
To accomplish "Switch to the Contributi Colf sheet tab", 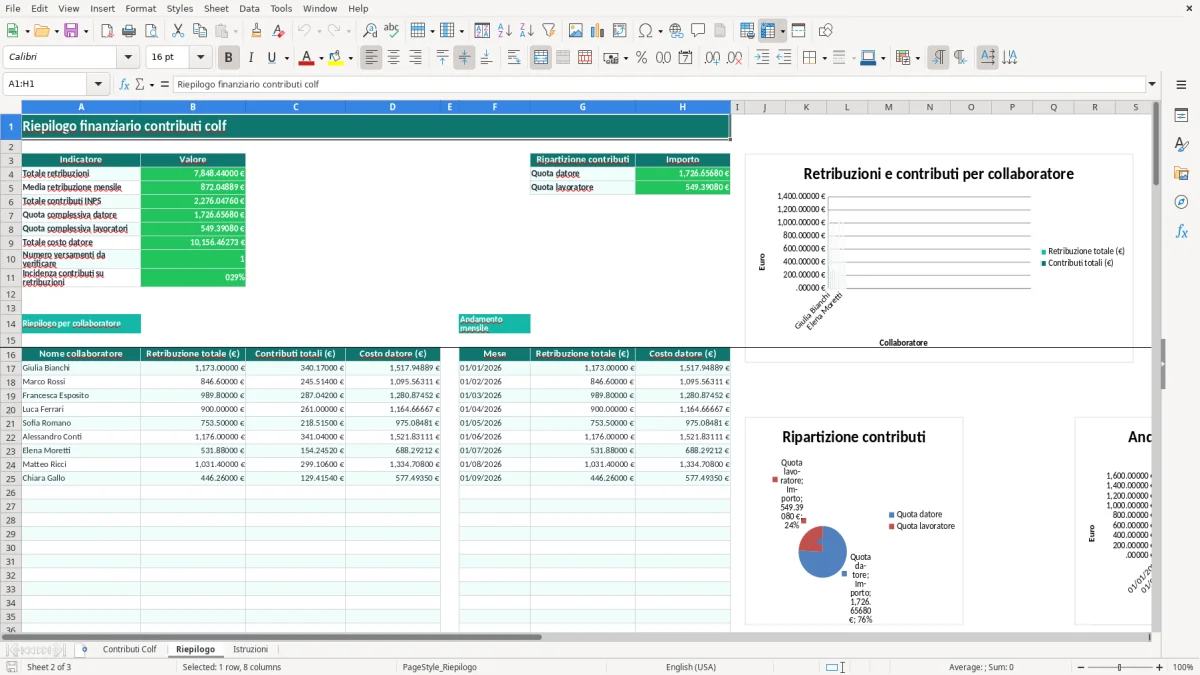I will (x=129, y=649).
